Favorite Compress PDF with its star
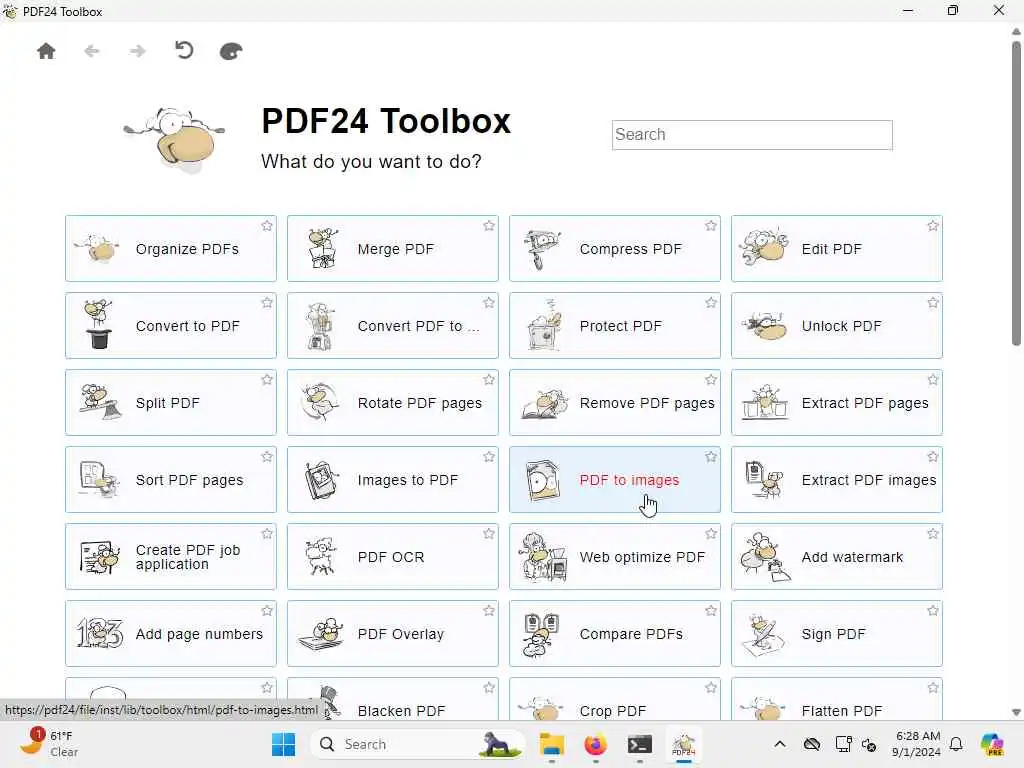The image size is (1024, 768). pos(711,226)
